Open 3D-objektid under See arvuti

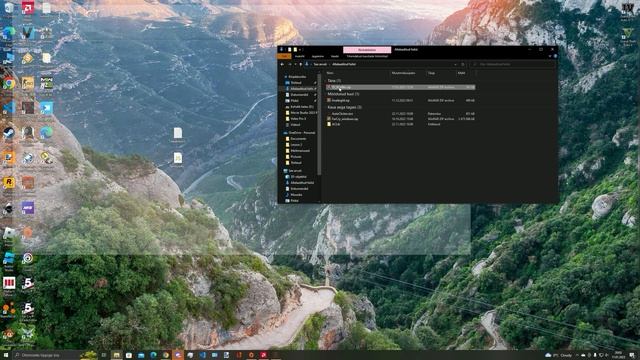click(298, 177)
